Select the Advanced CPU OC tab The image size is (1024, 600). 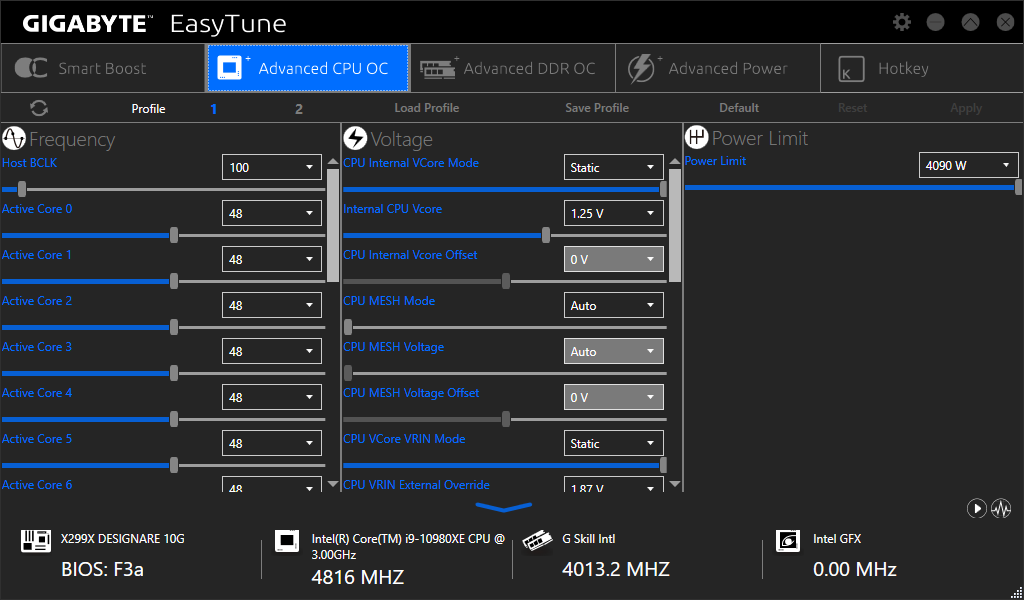coord(308,69)
